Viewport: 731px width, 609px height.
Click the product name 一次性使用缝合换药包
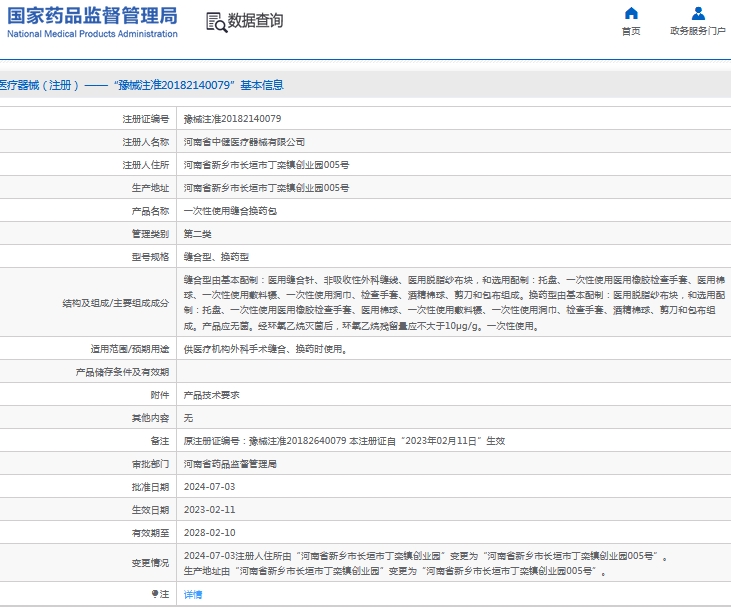coord(230,211)
